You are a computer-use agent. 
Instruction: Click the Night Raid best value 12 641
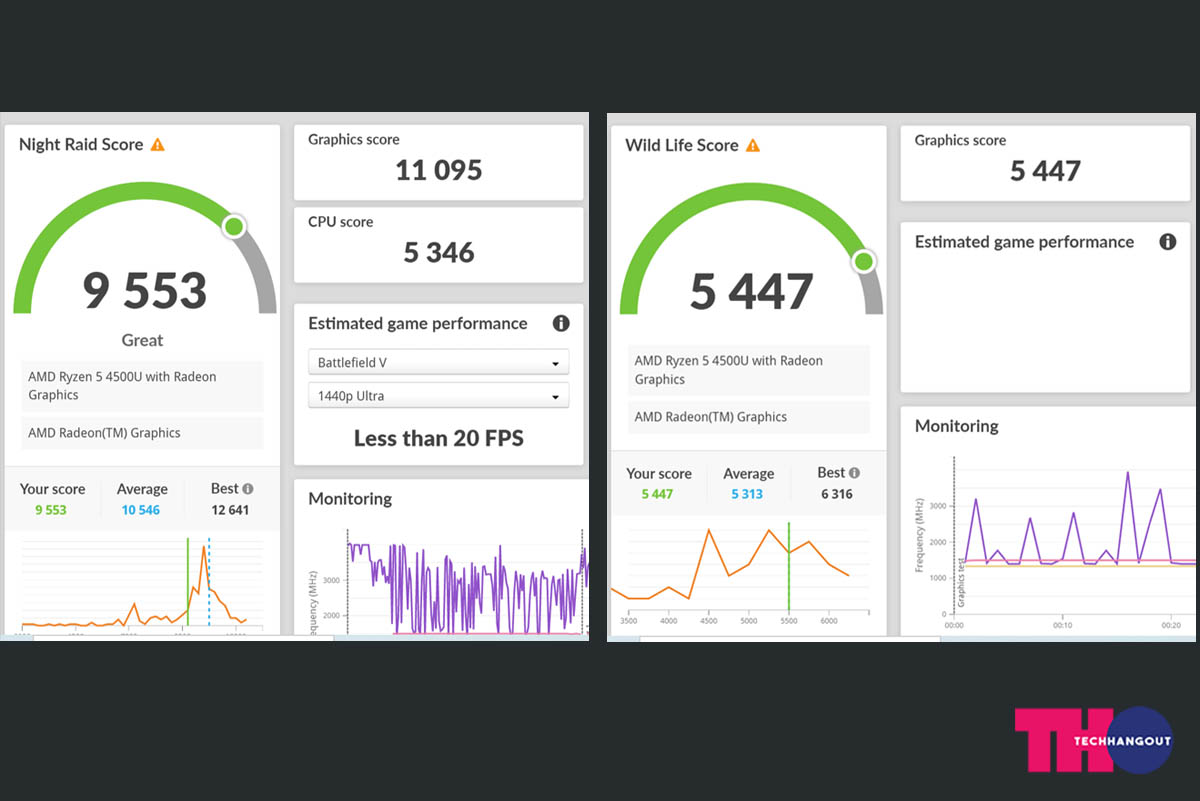point(230,510)
